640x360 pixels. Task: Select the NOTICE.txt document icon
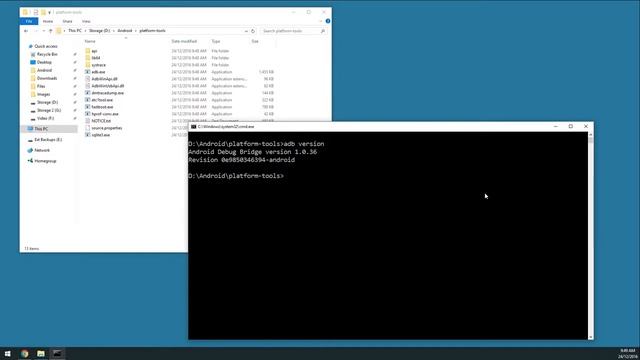click(87, 121)
